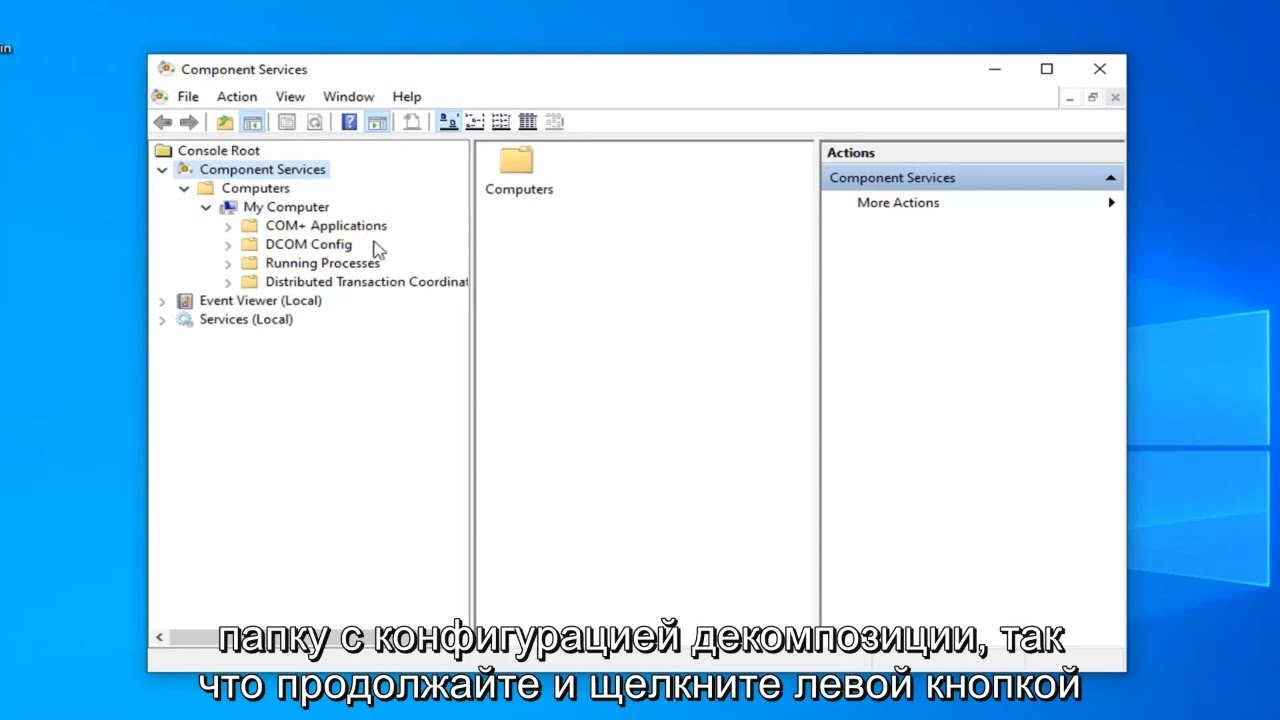Viewport: 1280px width, 720px height.
Task: Expand Event Viewer (Local) arrow
Action: (162, 301)
